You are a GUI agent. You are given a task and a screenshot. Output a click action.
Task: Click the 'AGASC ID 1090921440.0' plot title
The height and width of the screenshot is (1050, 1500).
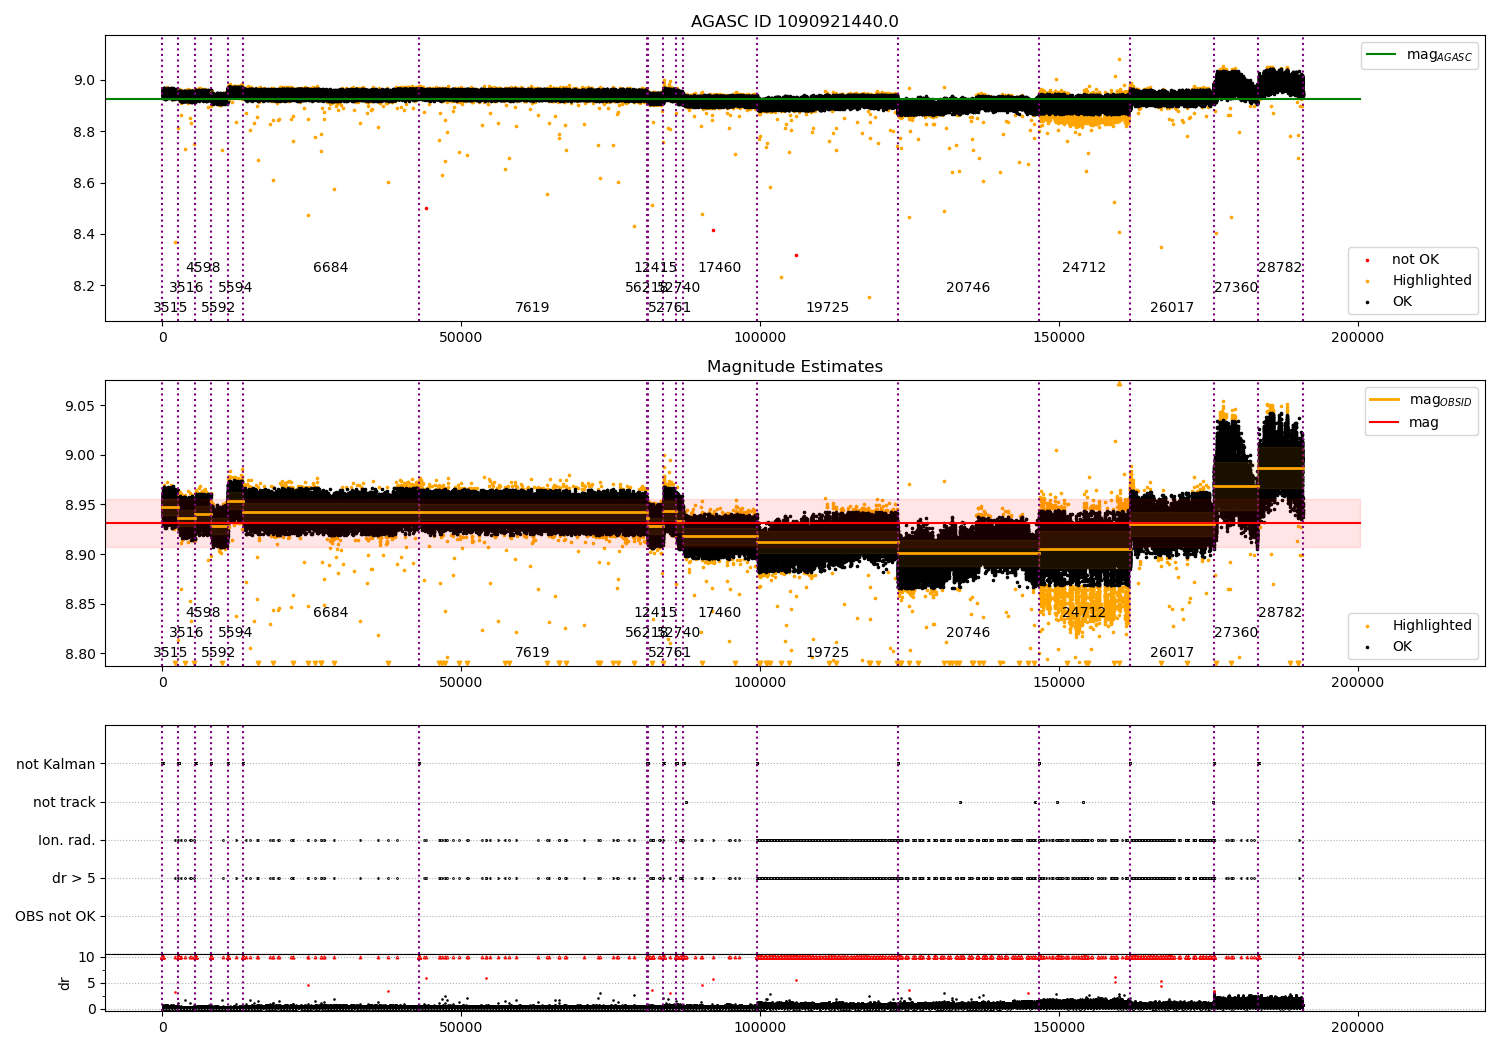(x=794, y=22)
